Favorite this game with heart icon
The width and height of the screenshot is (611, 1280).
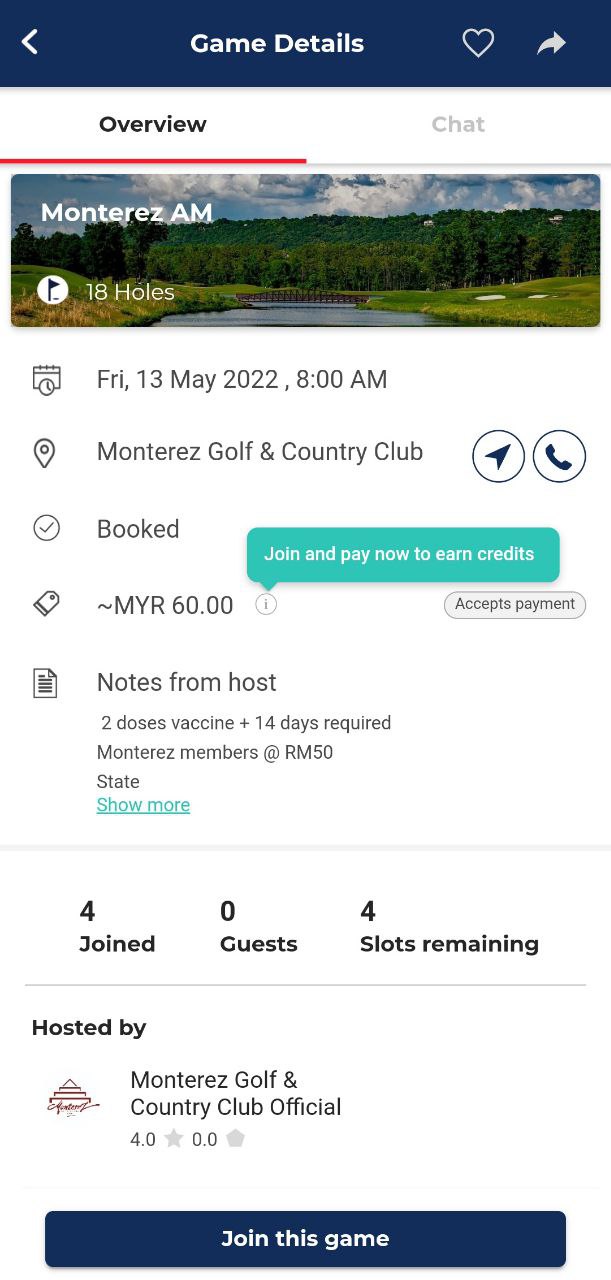(x=478, y=43)
